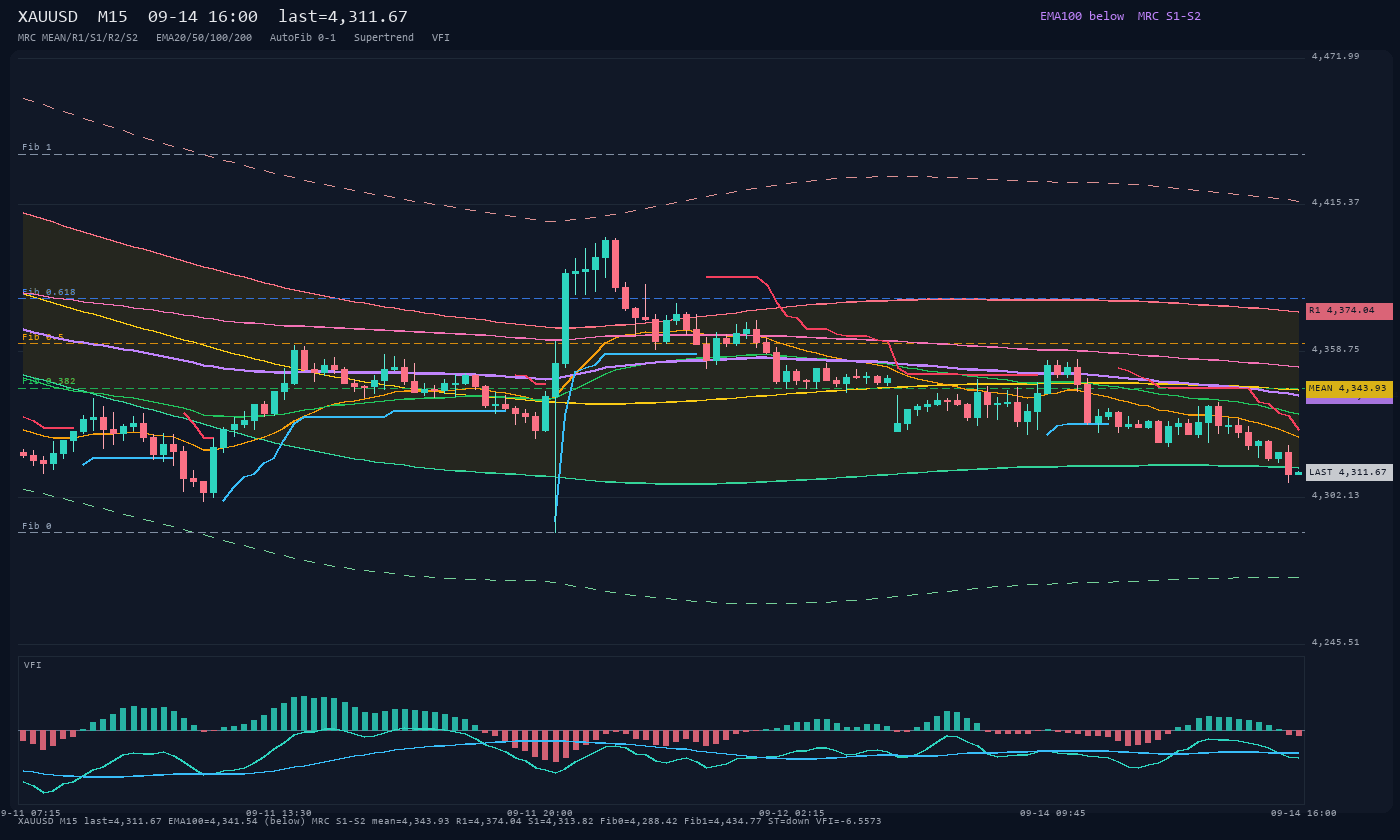Click the Fib 1 level label
1400x840 pixels.
pos(37,147)
